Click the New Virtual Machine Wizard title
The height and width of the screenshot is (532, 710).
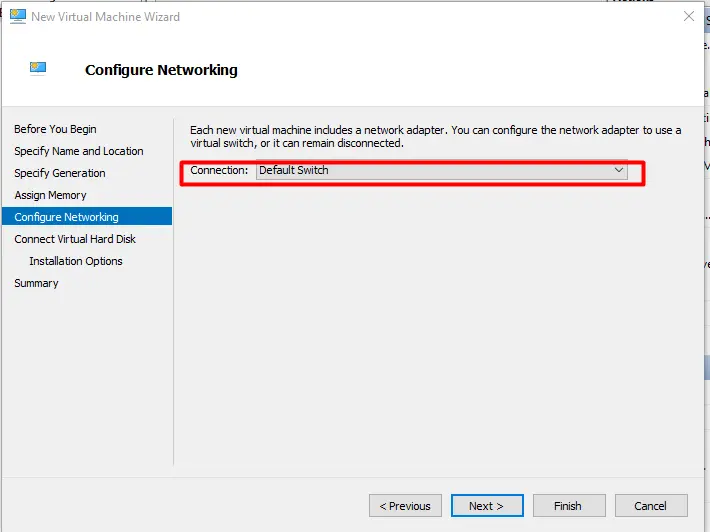tap(106, 17)
